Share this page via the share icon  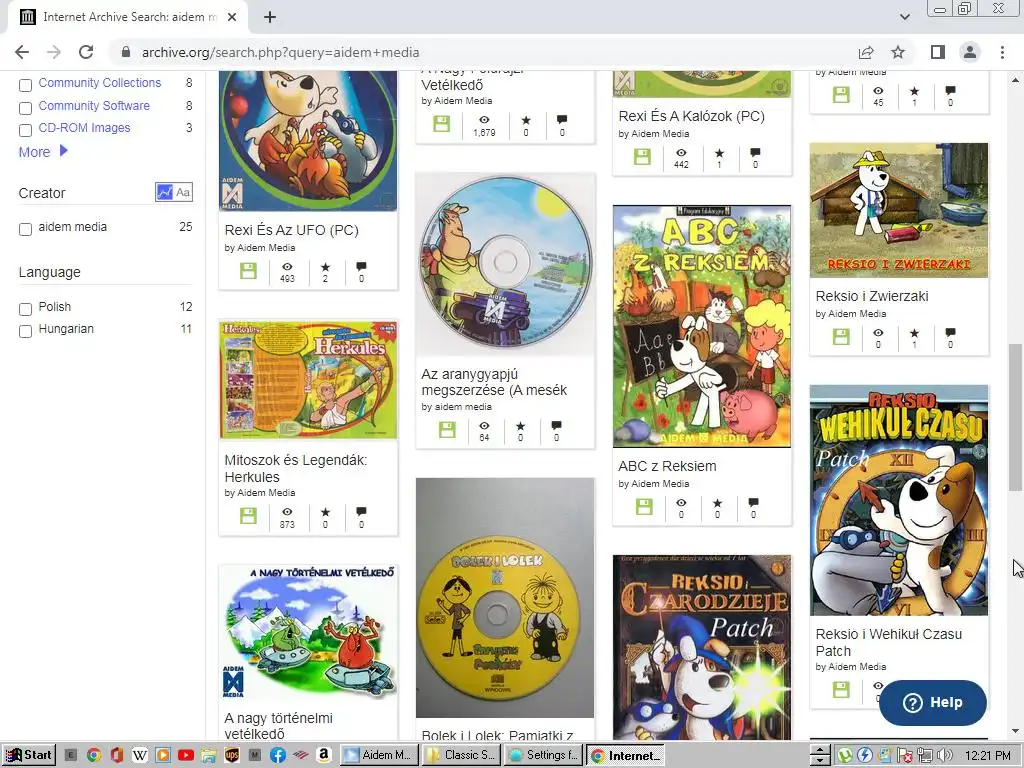coord(866,52)
